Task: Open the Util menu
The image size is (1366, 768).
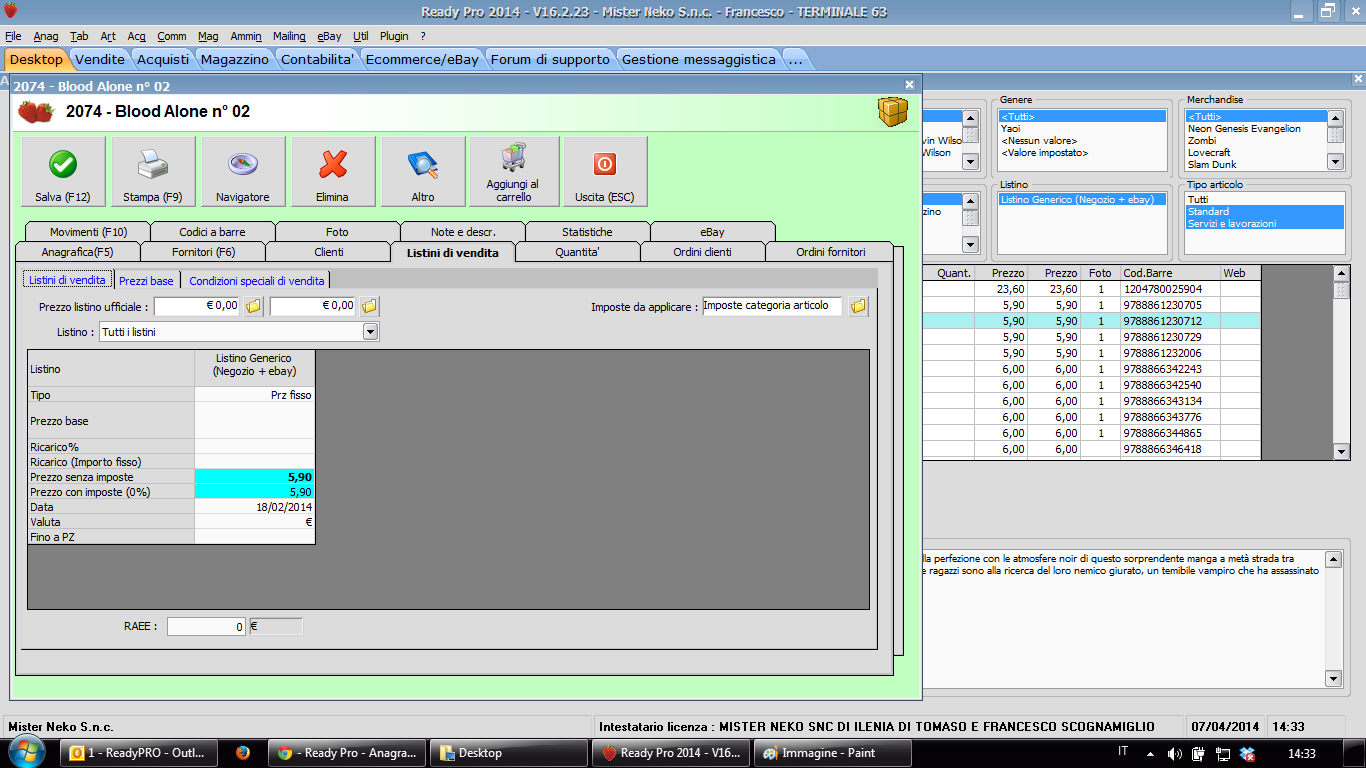Action: 361,36
